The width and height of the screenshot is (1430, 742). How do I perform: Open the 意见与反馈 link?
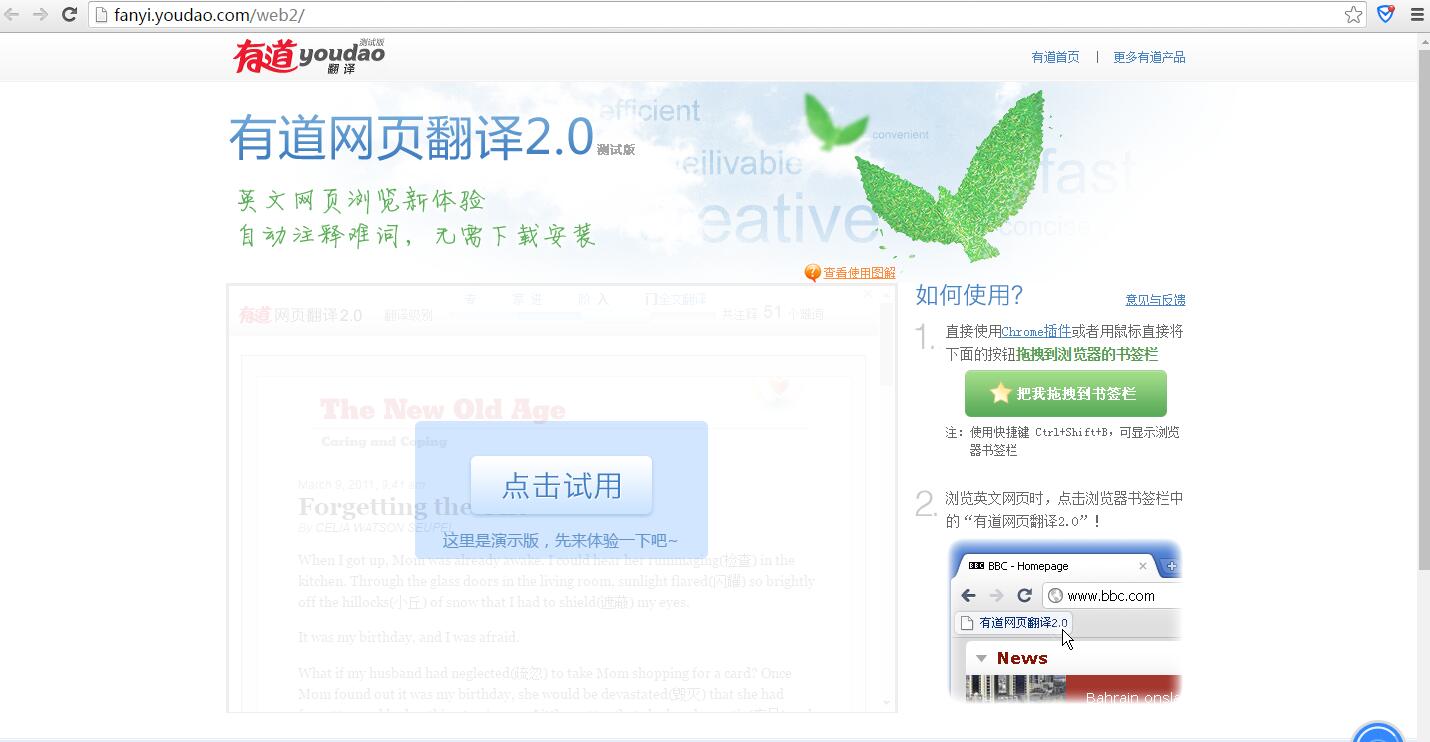click(1155, 300)
